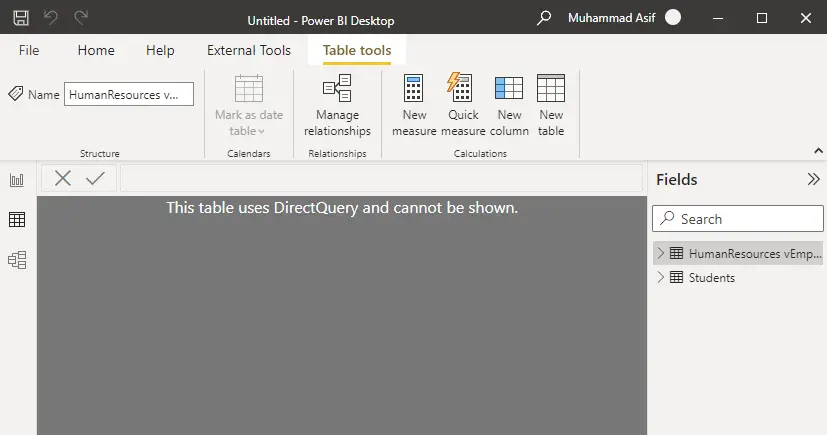Switch to the Home ribbon tab
The width and height of the screenshot is (827, 435).
click(96, 50)
